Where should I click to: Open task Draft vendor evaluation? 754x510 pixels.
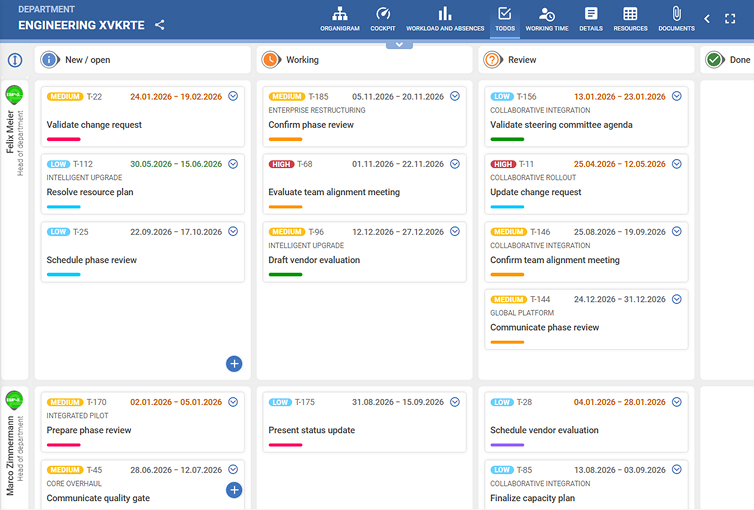coord(314,260)
